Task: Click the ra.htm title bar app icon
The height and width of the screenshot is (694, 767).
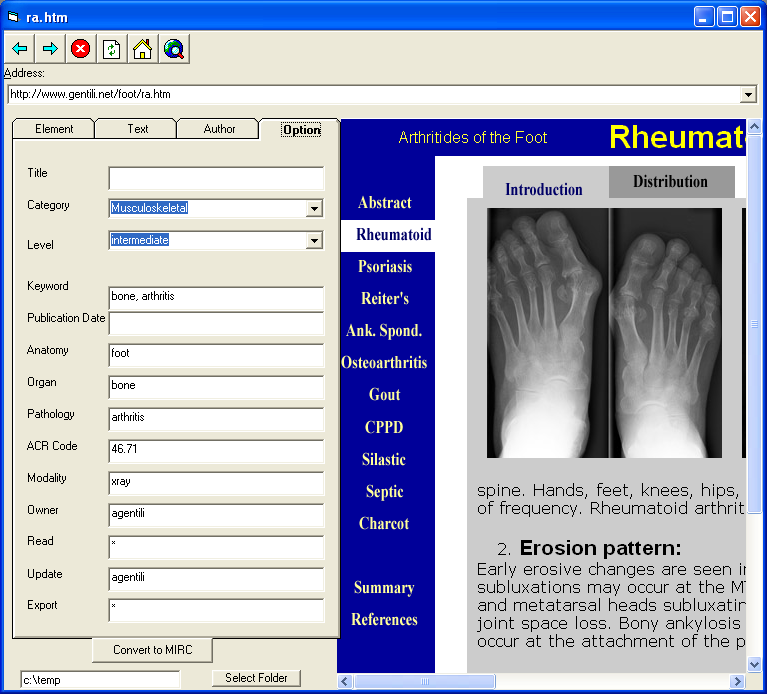Action: coord(13,17)
